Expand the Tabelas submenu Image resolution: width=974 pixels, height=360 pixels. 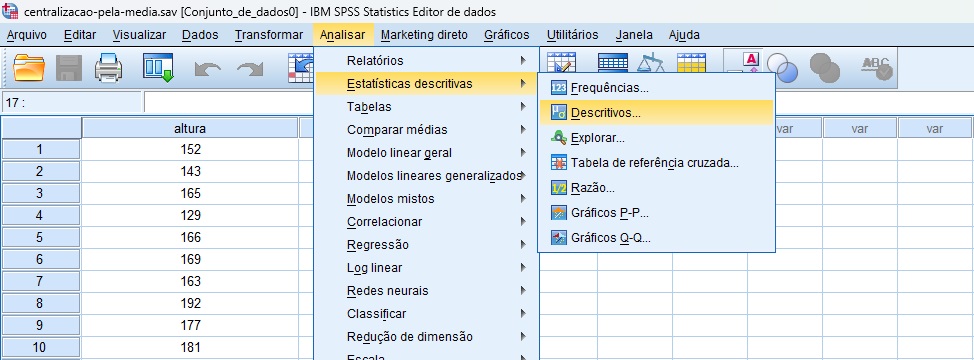pos(426,107)
